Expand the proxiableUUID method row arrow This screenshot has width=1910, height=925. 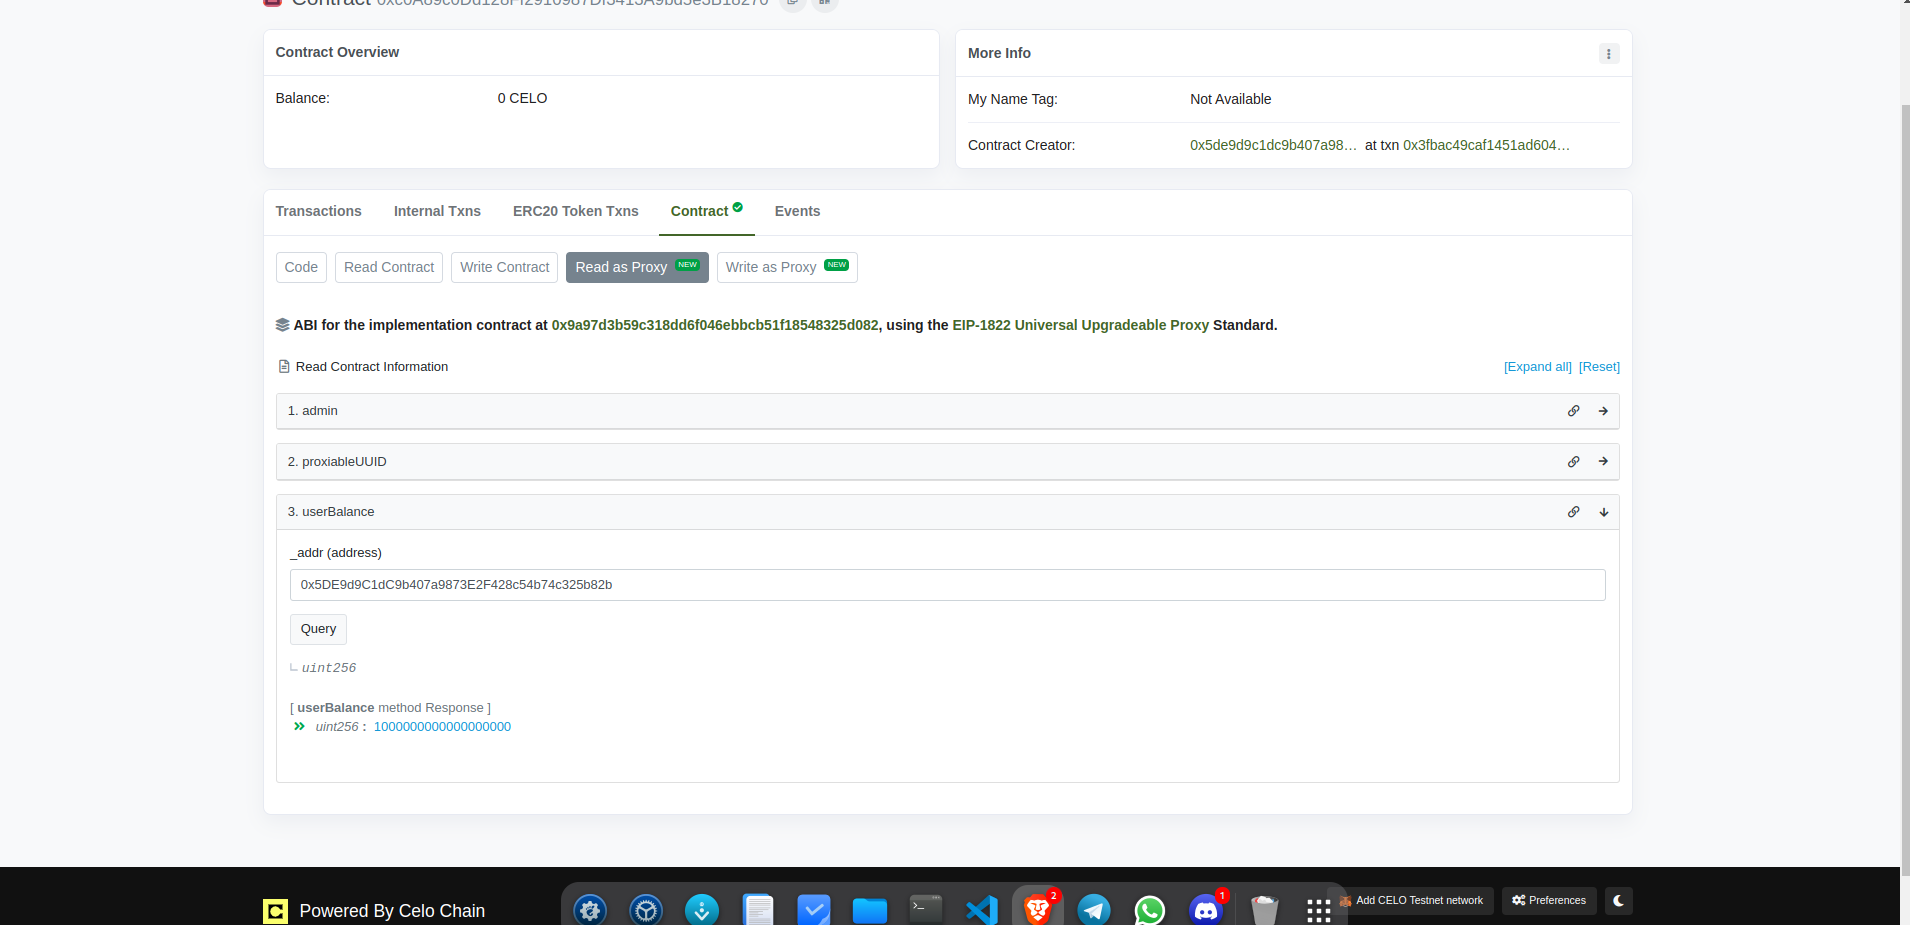coord(1603,462)
